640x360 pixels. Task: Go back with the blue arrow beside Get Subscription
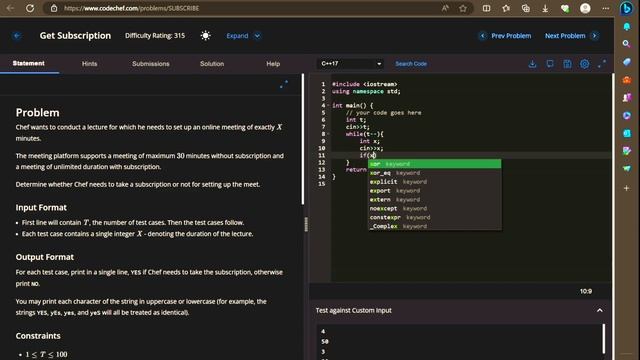[x=17, y=36]
